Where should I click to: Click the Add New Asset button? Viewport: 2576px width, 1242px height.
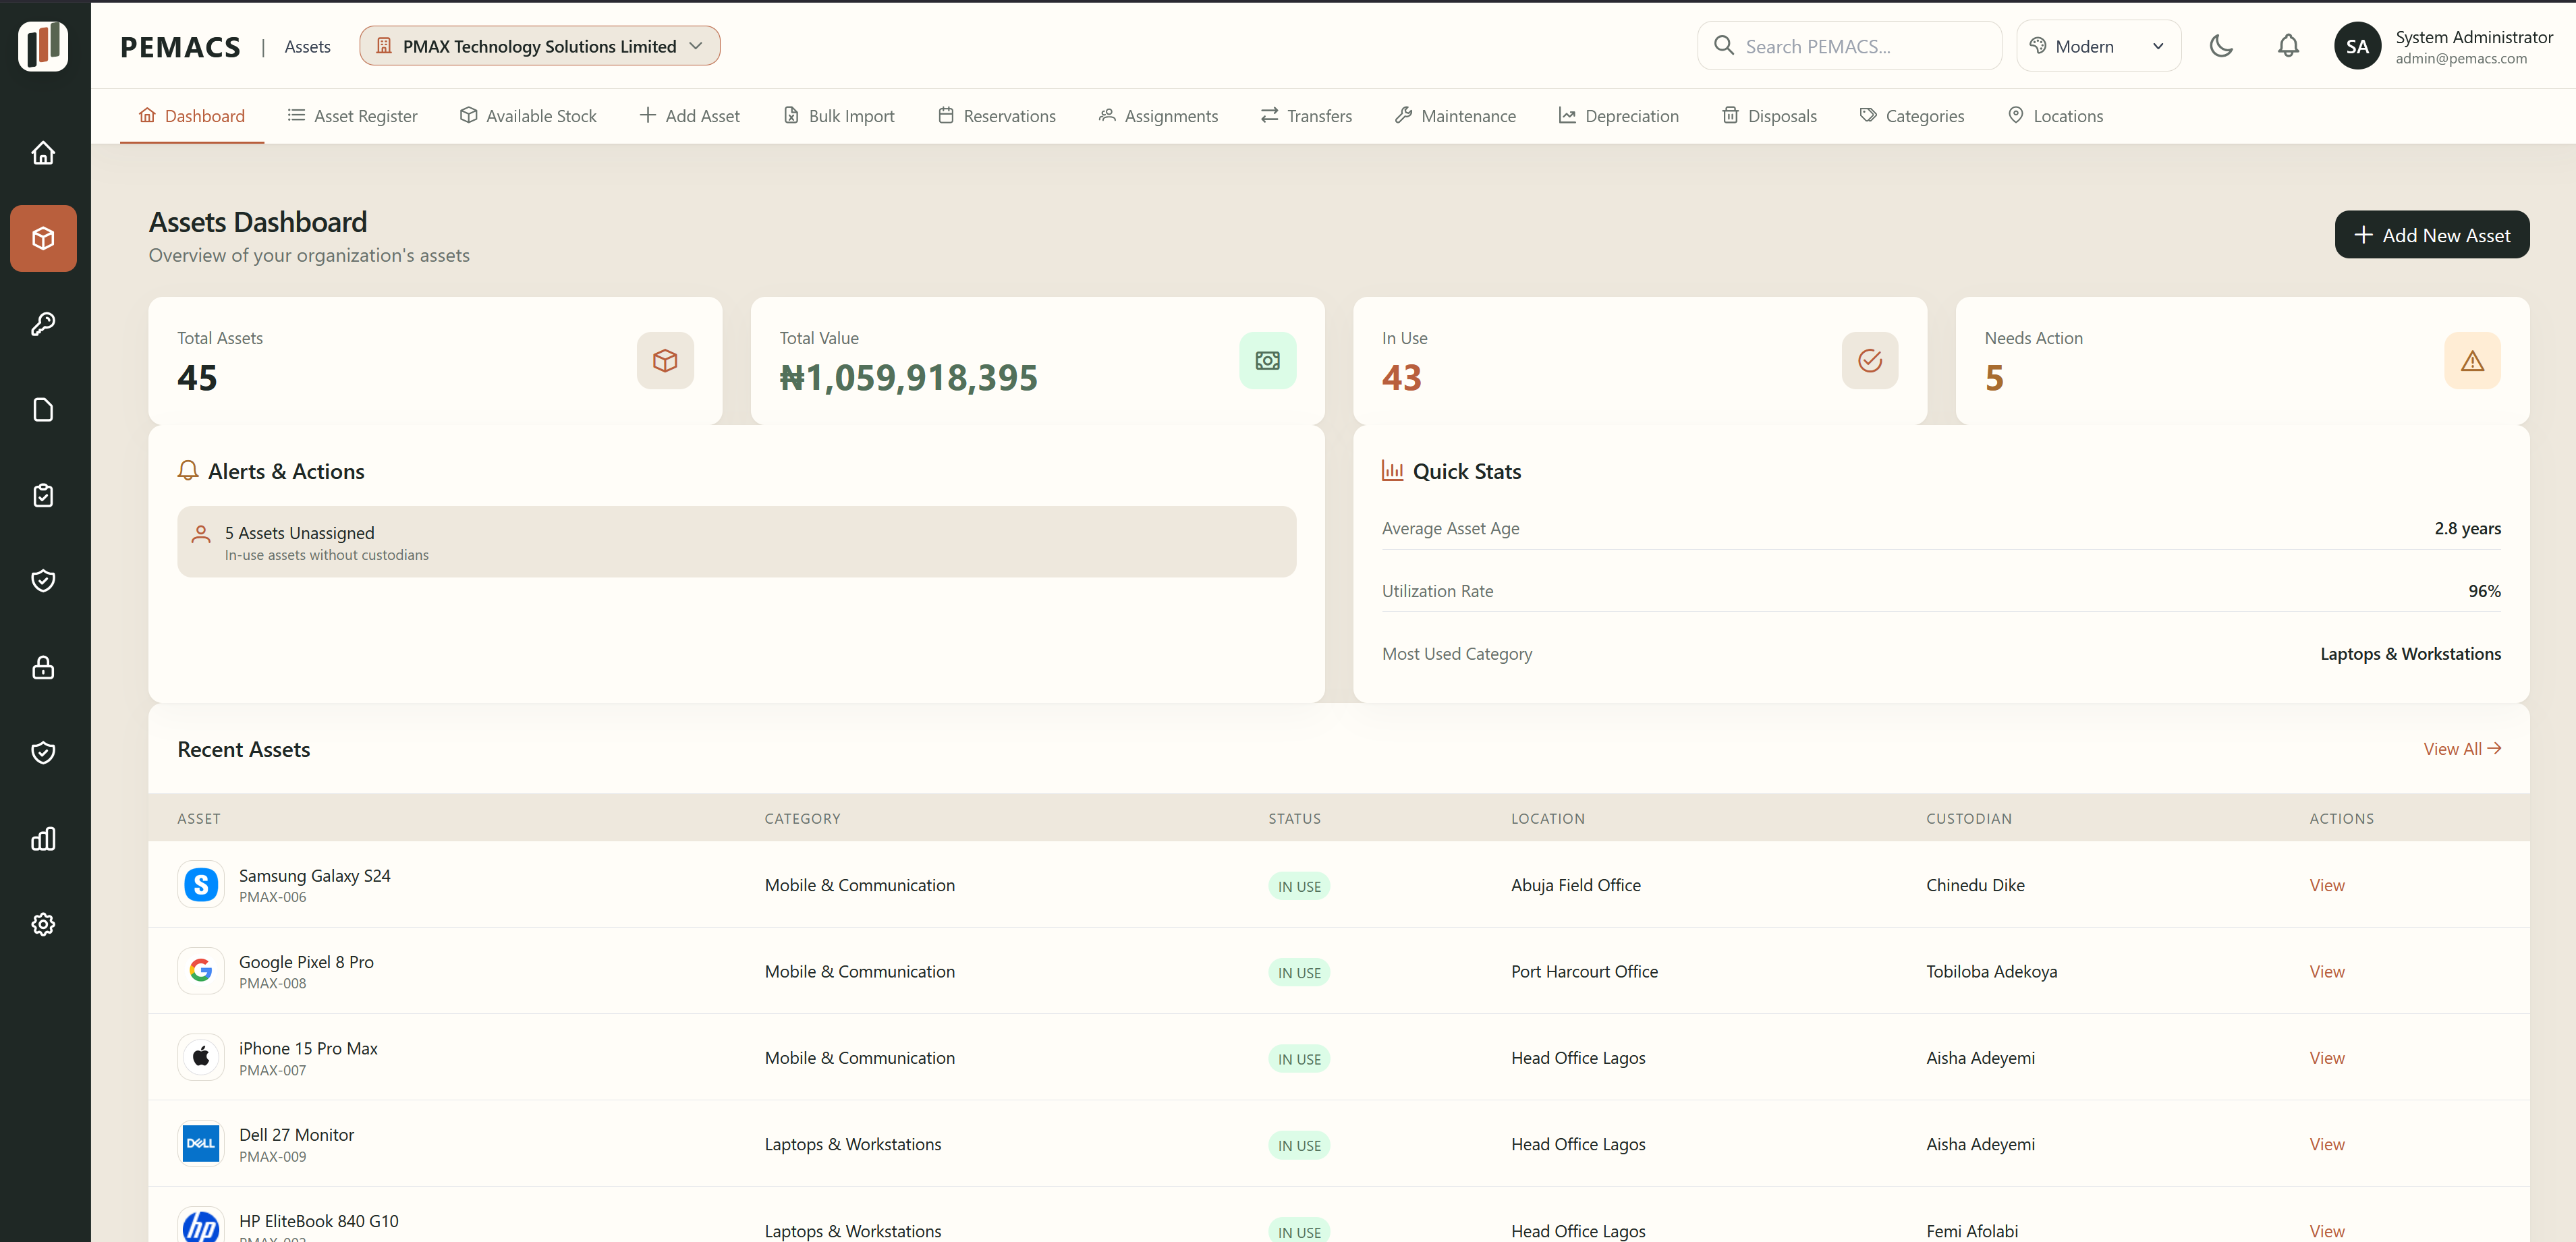pos(2432,235)
